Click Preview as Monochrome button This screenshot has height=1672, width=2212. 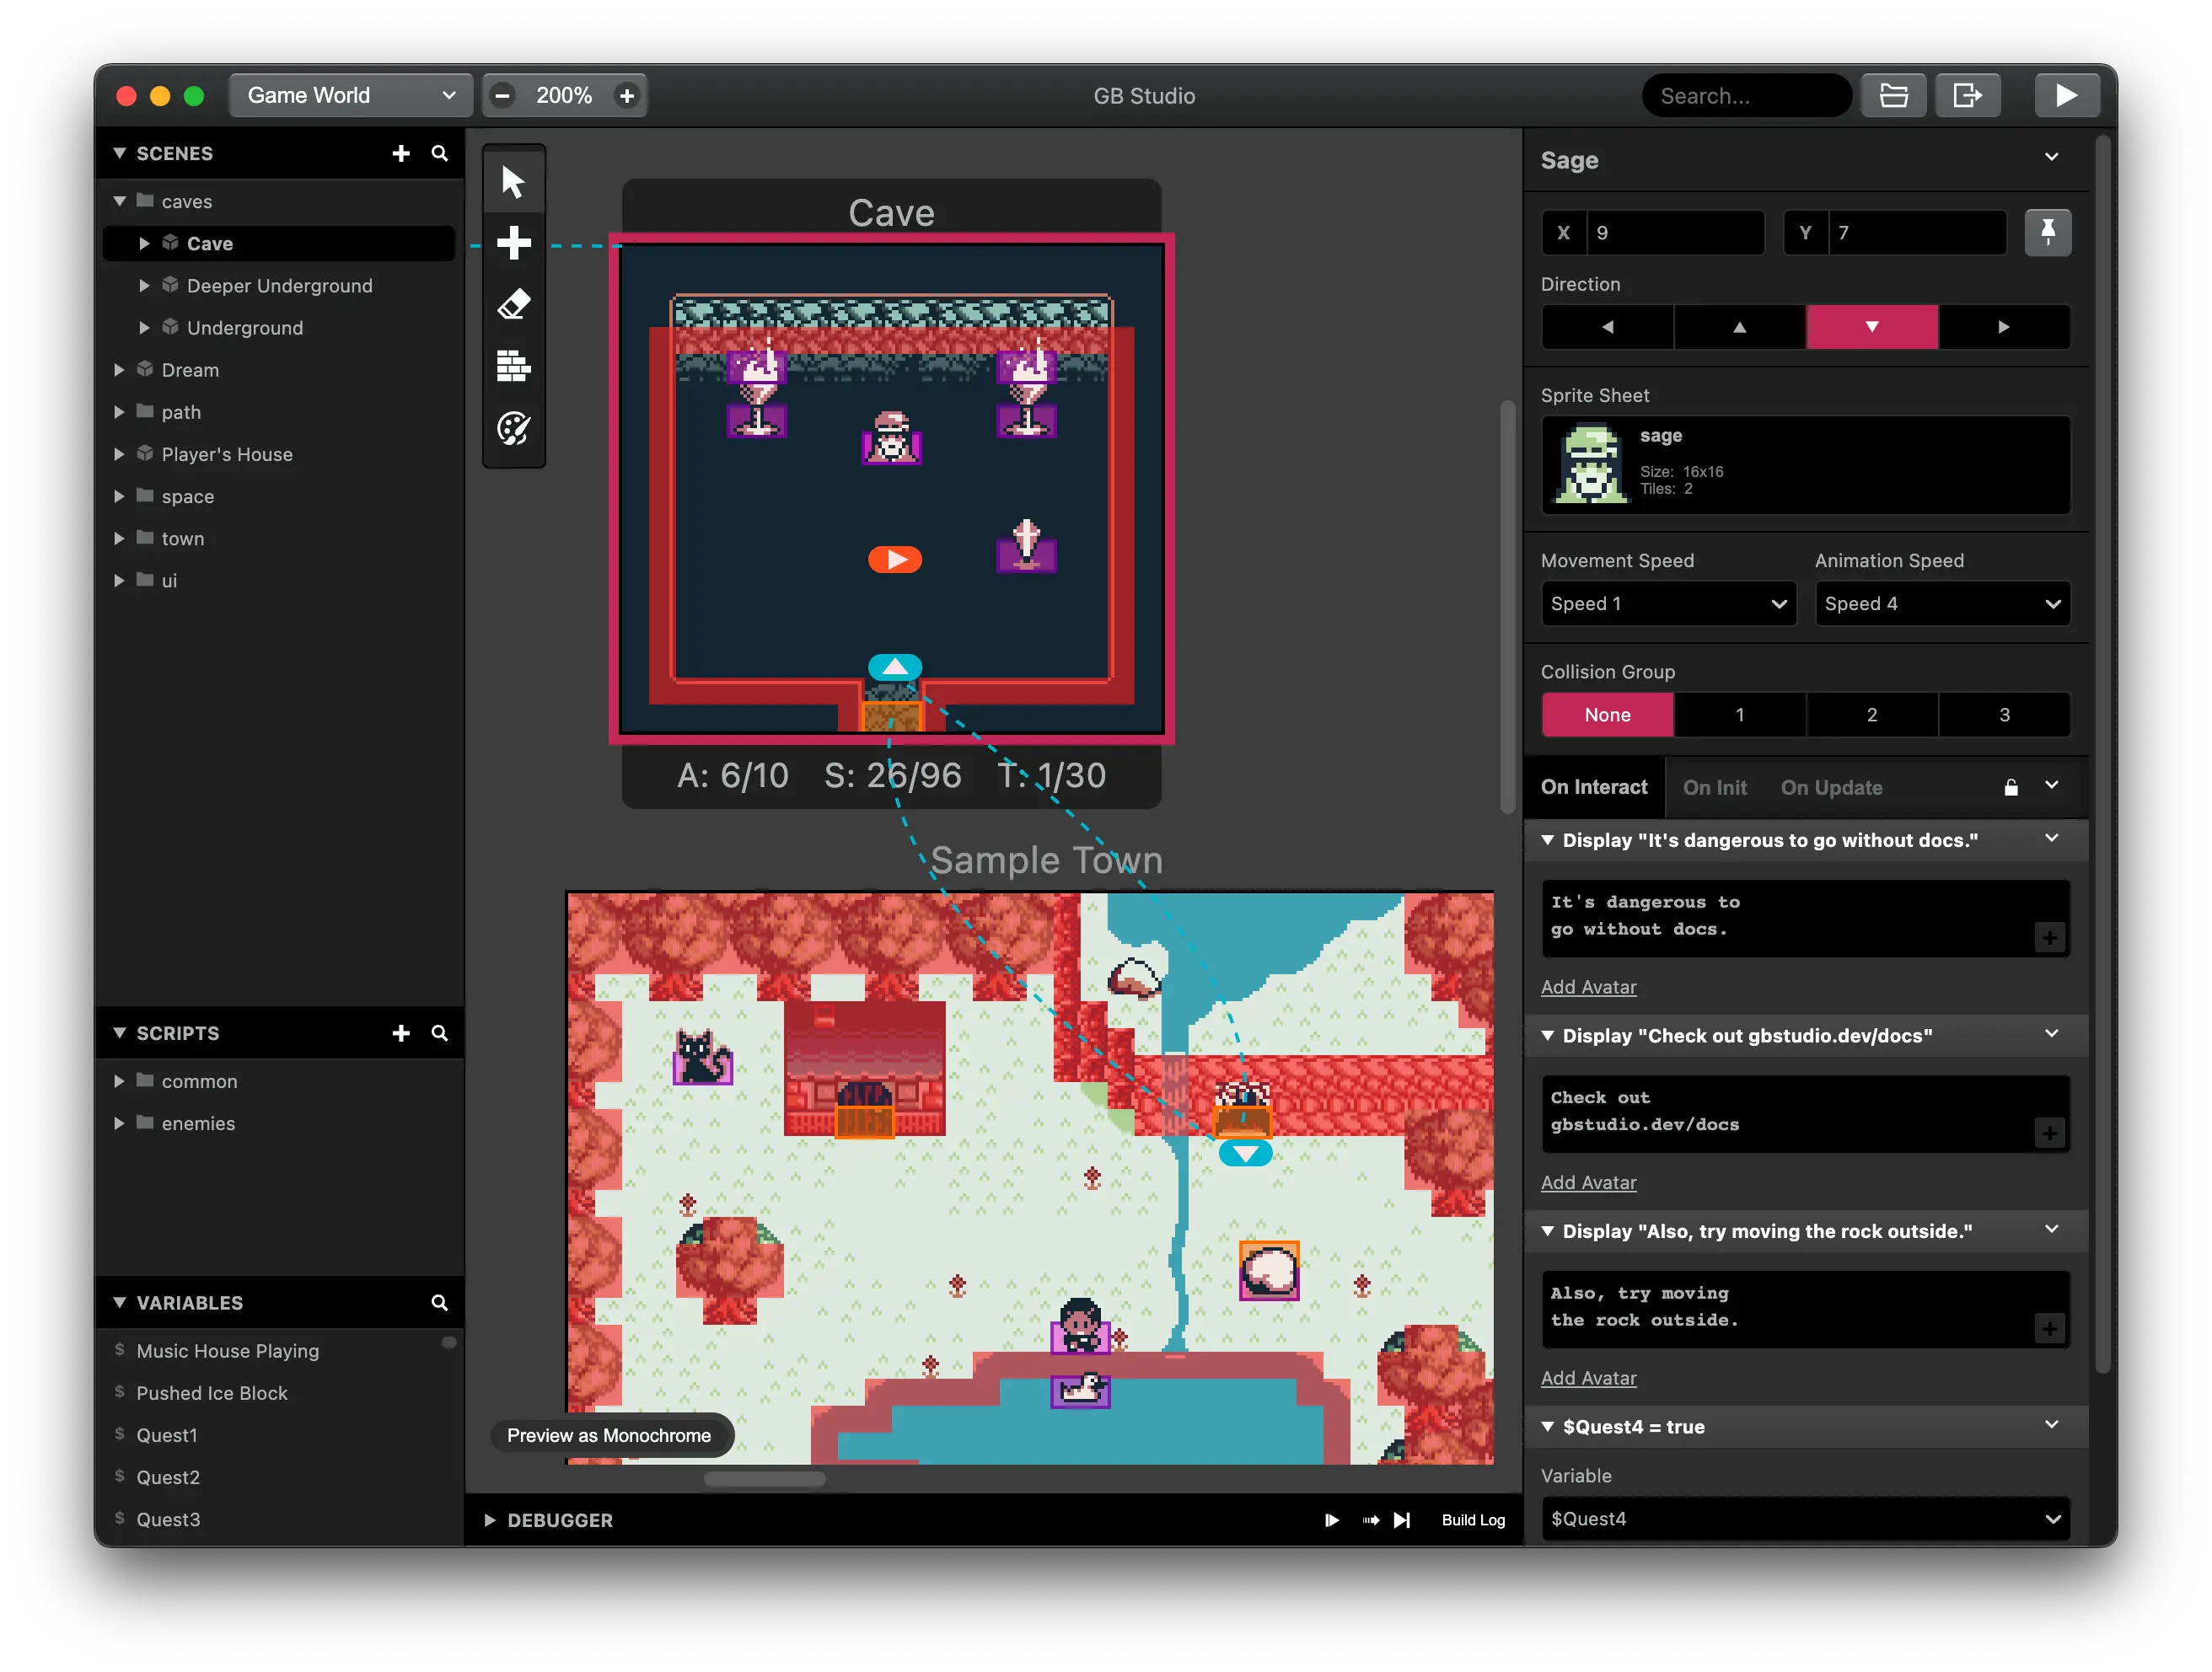(610, 1435)
